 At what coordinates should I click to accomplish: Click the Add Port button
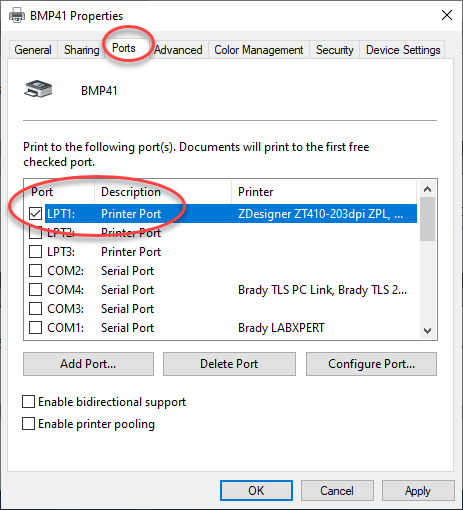point(88,364)
